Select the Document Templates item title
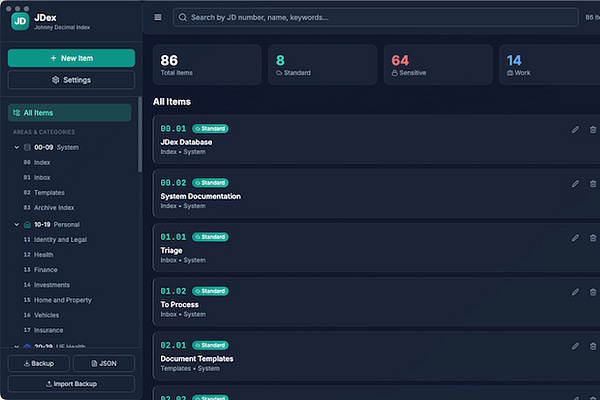The width and height of the screenshot is (600, 400). pyautogui.click(x=197, y=359)
